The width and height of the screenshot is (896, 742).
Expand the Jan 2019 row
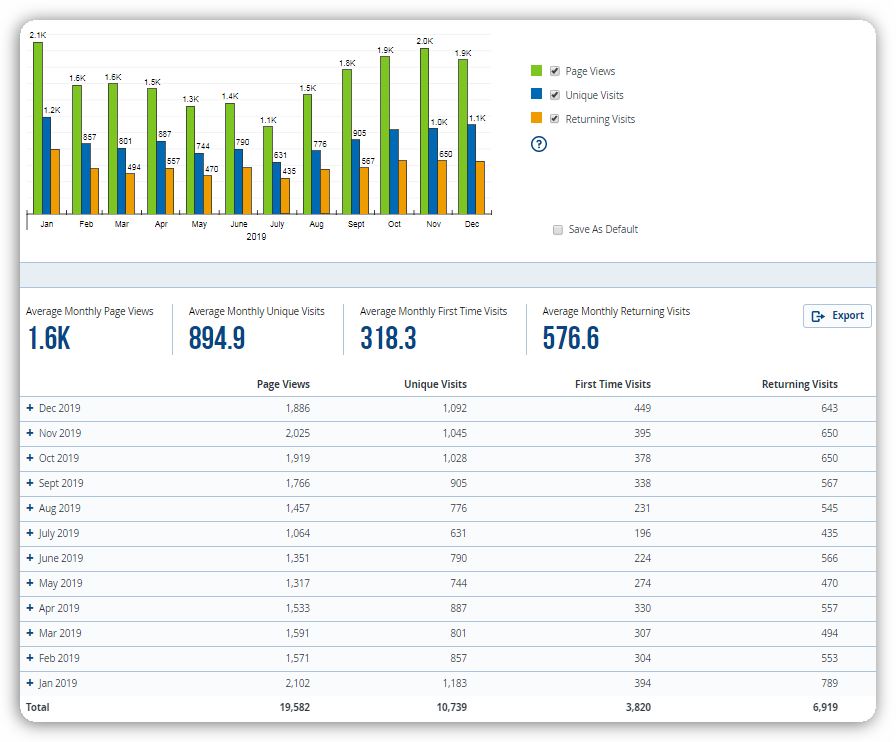pyautogui.click(x=30, y=683)
